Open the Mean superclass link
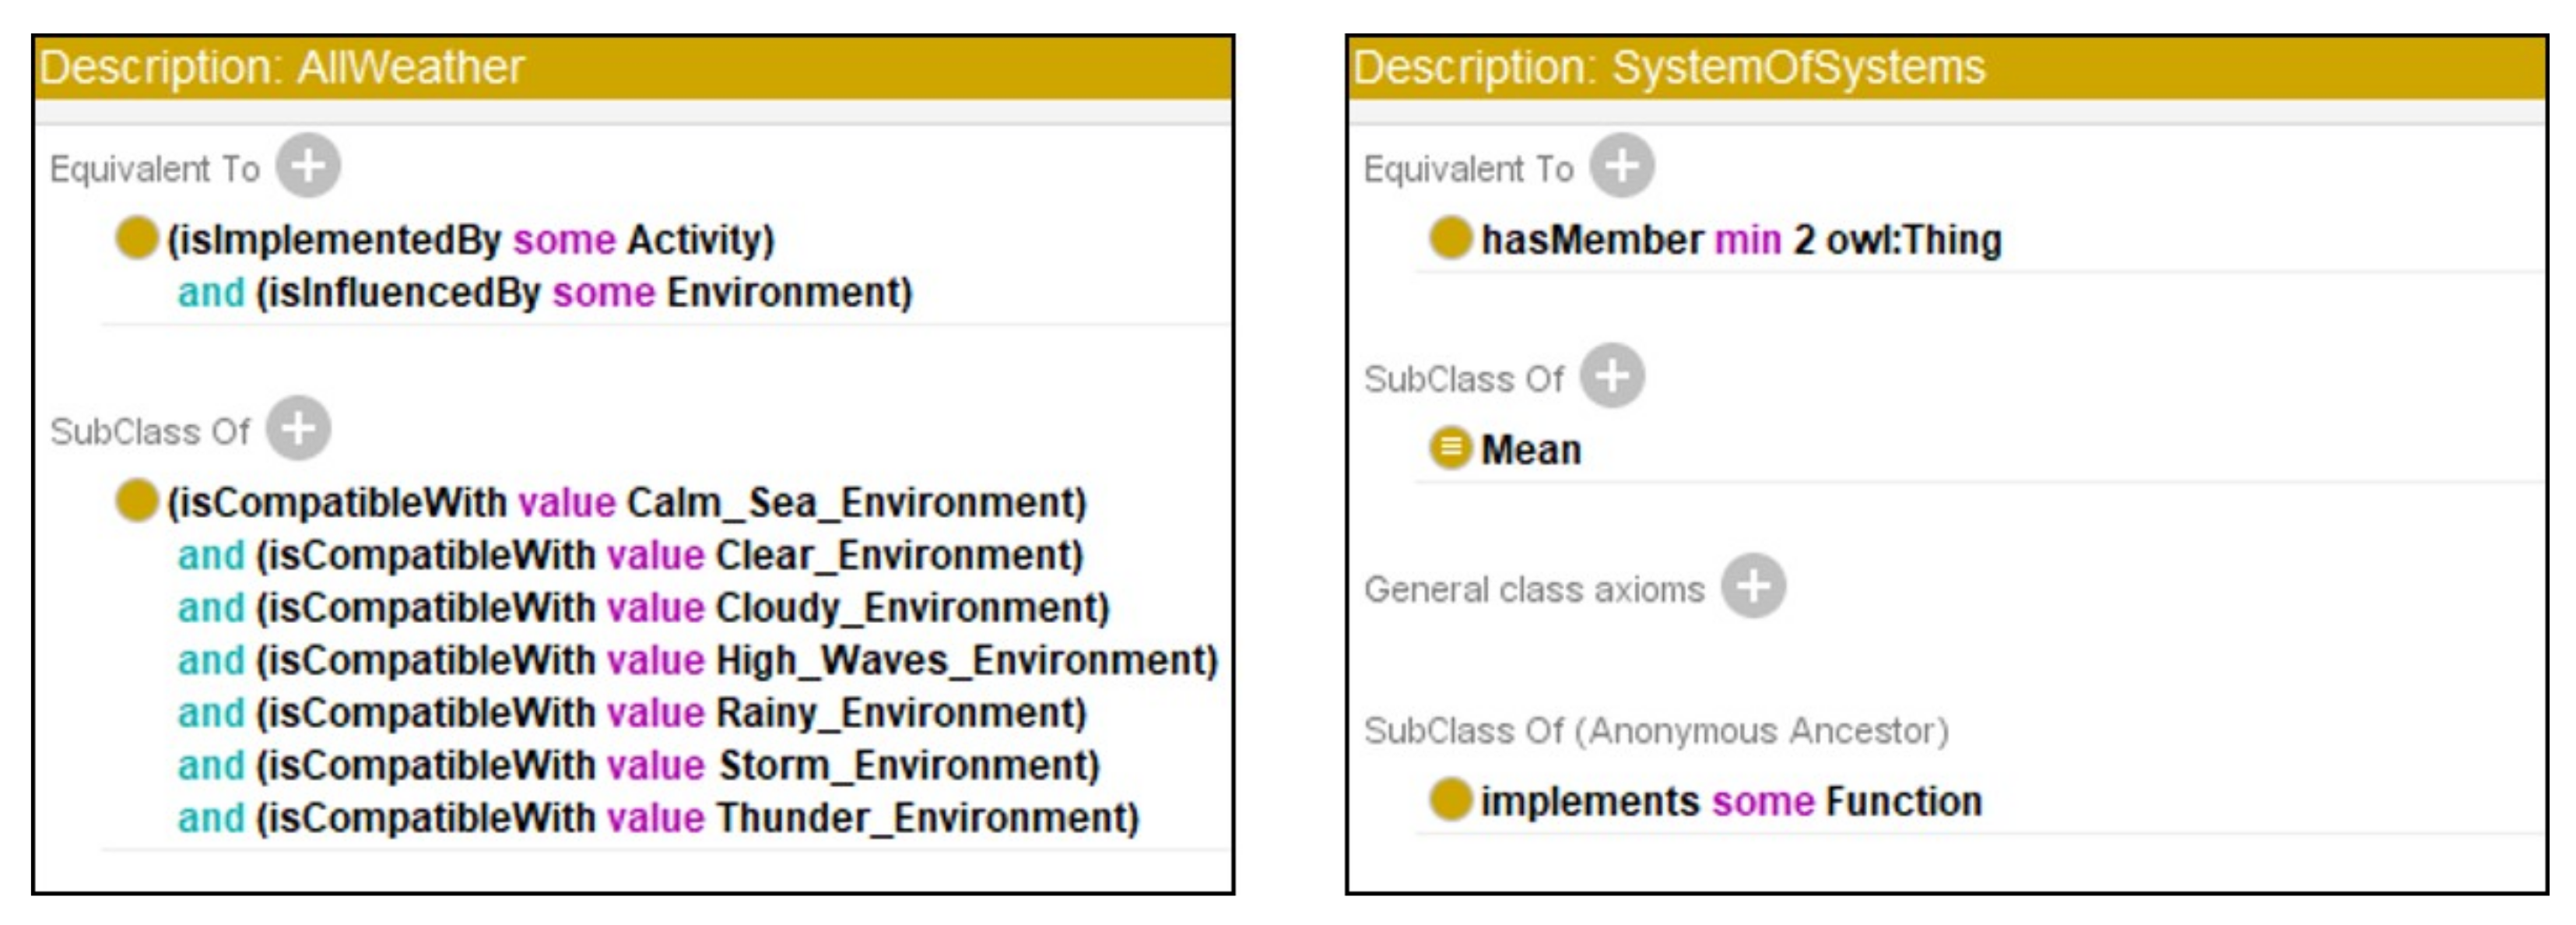Image resolution: width=2576 pixels, height=925 pixels. point(1531,450)
